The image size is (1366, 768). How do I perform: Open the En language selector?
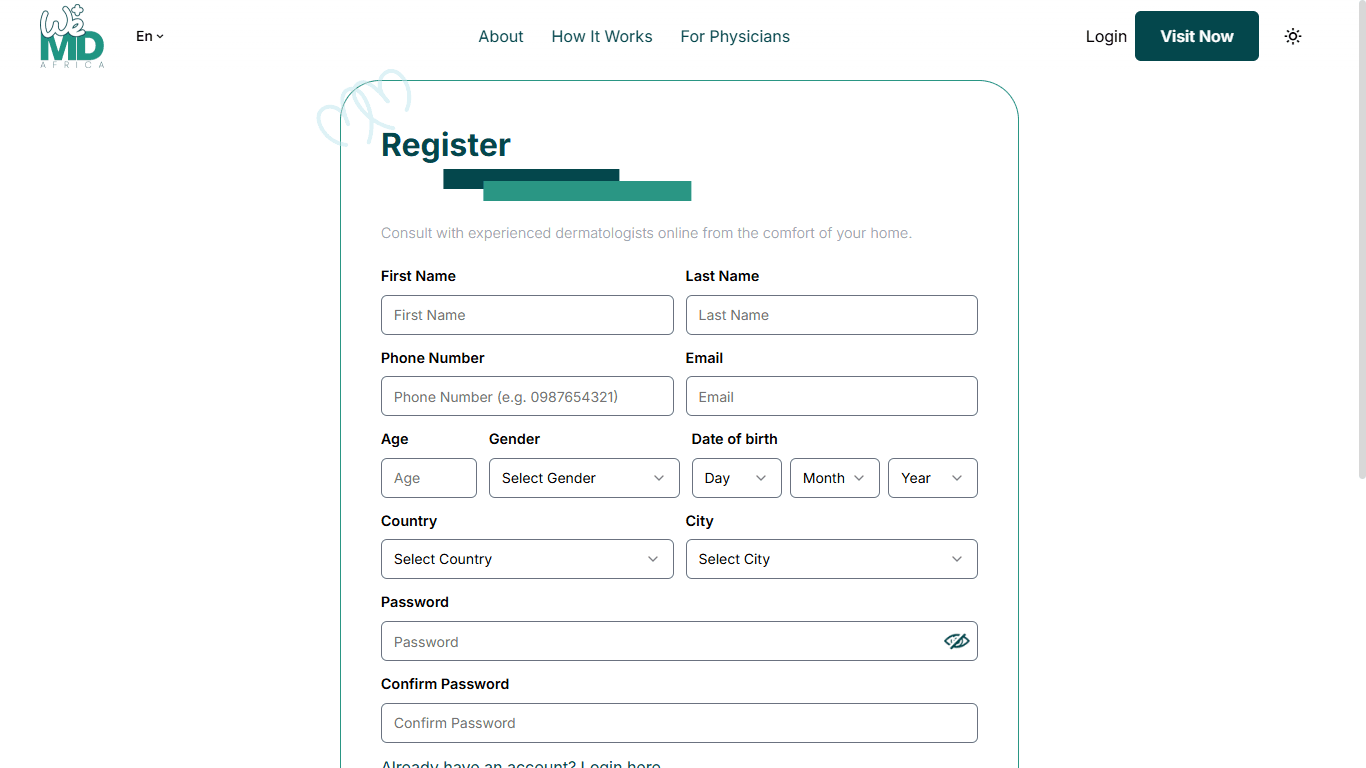[150, 37]
